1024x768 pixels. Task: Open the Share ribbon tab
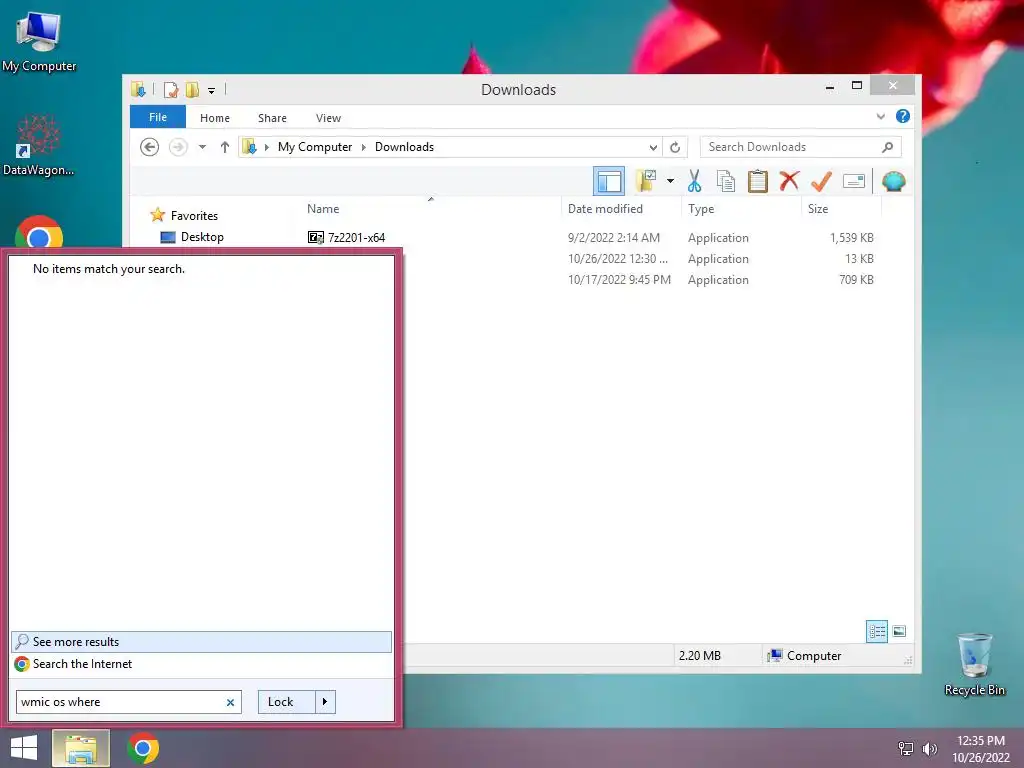(272, 118)
